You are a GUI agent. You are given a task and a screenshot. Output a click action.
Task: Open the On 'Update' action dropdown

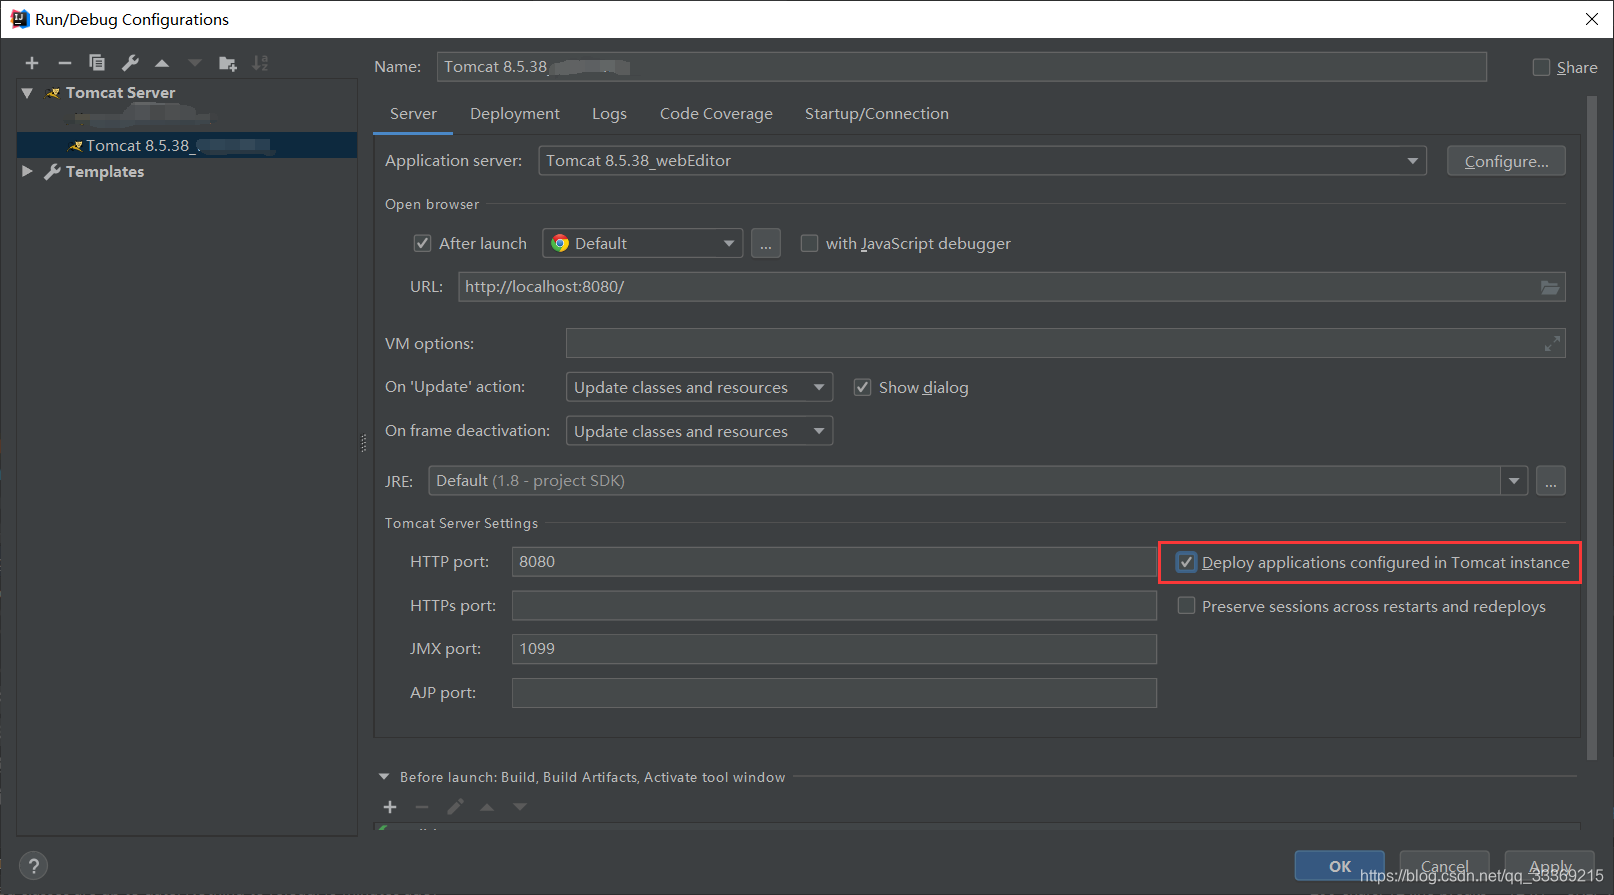(x=699, y=387)
